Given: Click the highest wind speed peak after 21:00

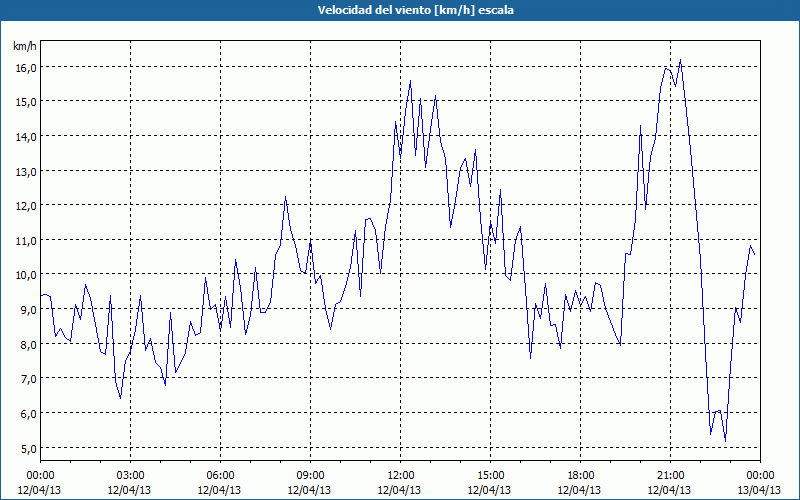Looking at the screenshot, I should (680, 60).
